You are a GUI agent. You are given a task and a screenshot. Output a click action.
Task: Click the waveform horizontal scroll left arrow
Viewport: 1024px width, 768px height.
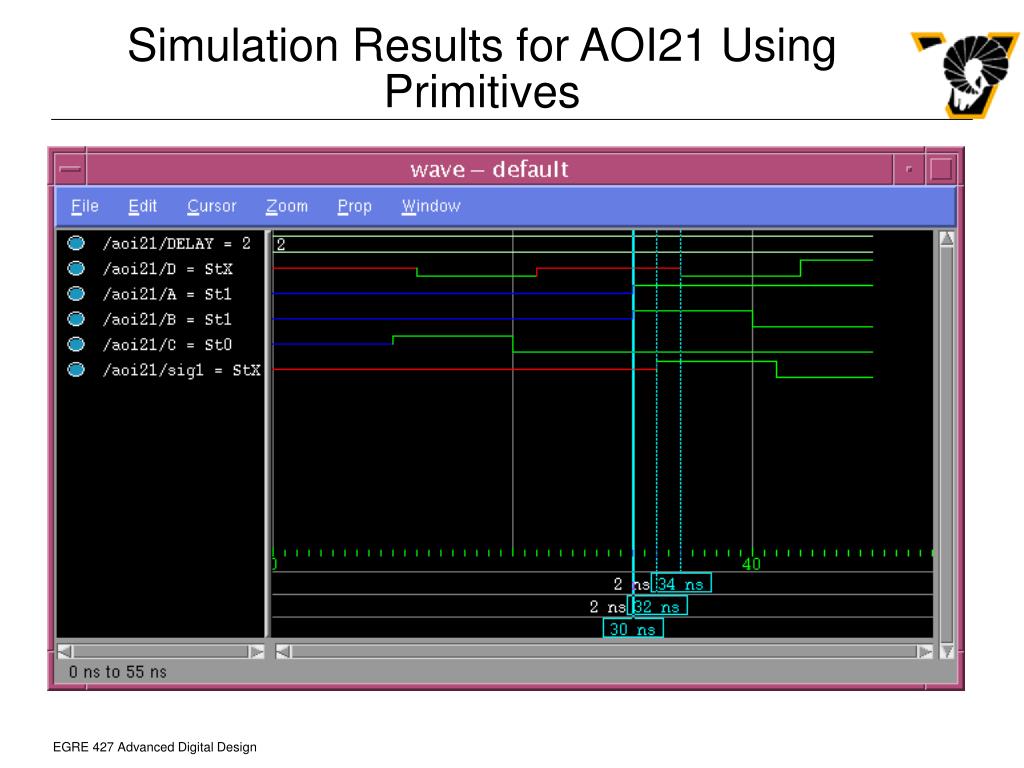point(283,651)
